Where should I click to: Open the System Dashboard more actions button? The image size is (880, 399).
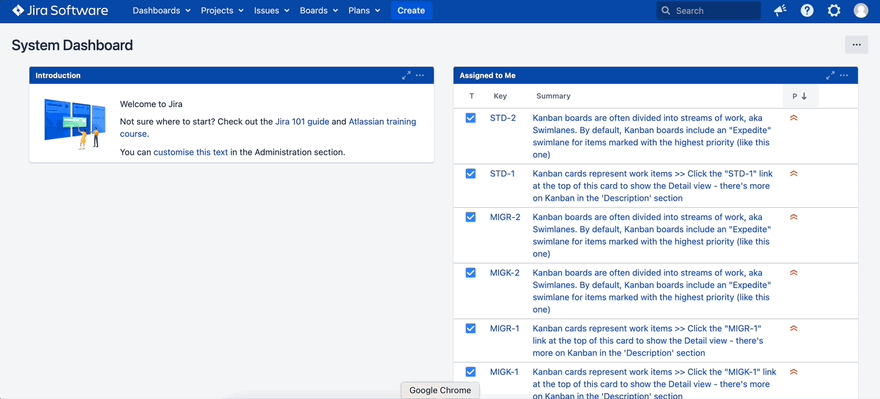pyautogui.click(x=856, y=45)
